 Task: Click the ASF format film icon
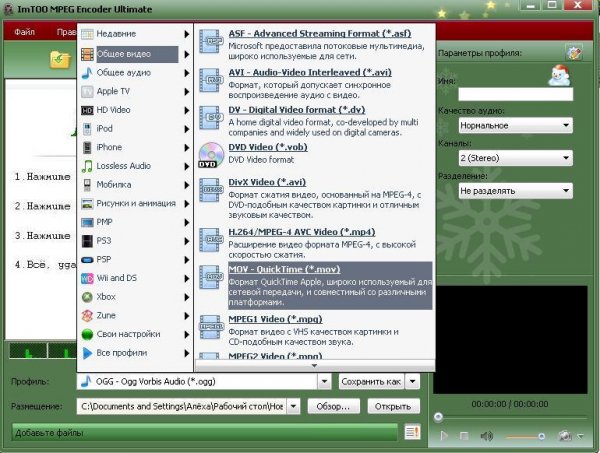tap(211, 42)
